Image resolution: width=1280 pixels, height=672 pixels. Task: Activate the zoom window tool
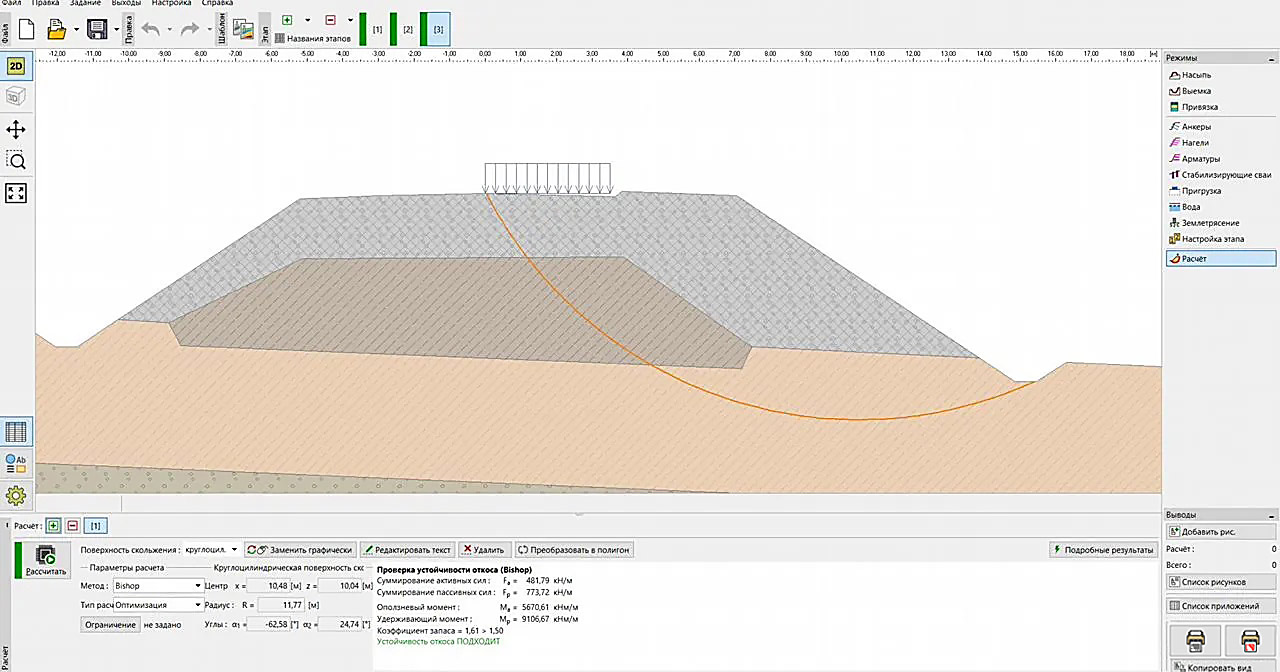16,161
